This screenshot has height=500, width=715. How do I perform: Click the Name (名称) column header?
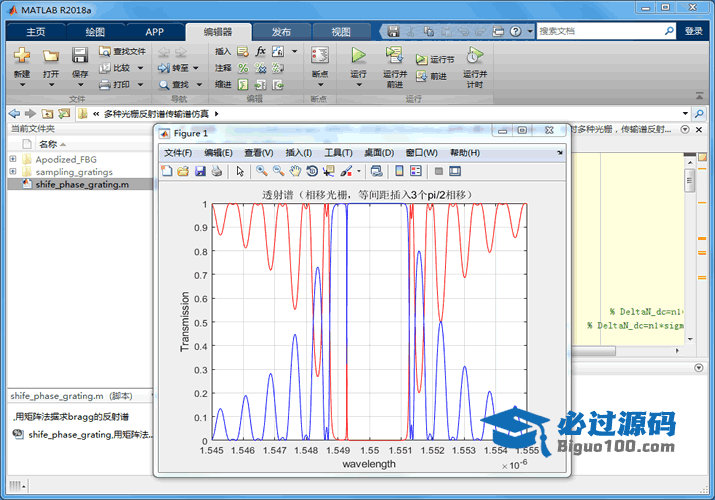(x=47, y=144)
